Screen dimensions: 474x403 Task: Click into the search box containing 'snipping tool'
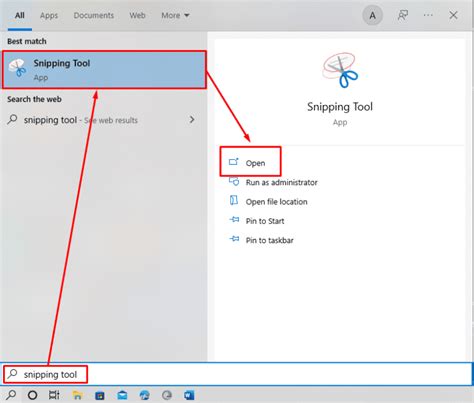click(x=236, y=374)
